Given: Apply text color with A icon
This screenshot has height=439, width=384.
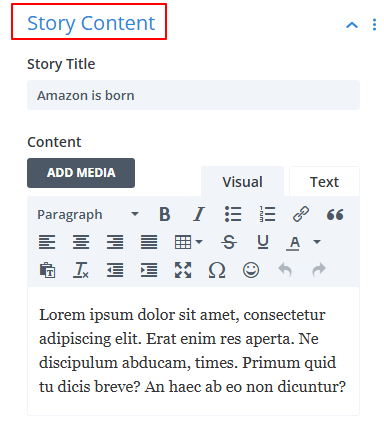Looking at the screenshot, I should tap(294, 243).
